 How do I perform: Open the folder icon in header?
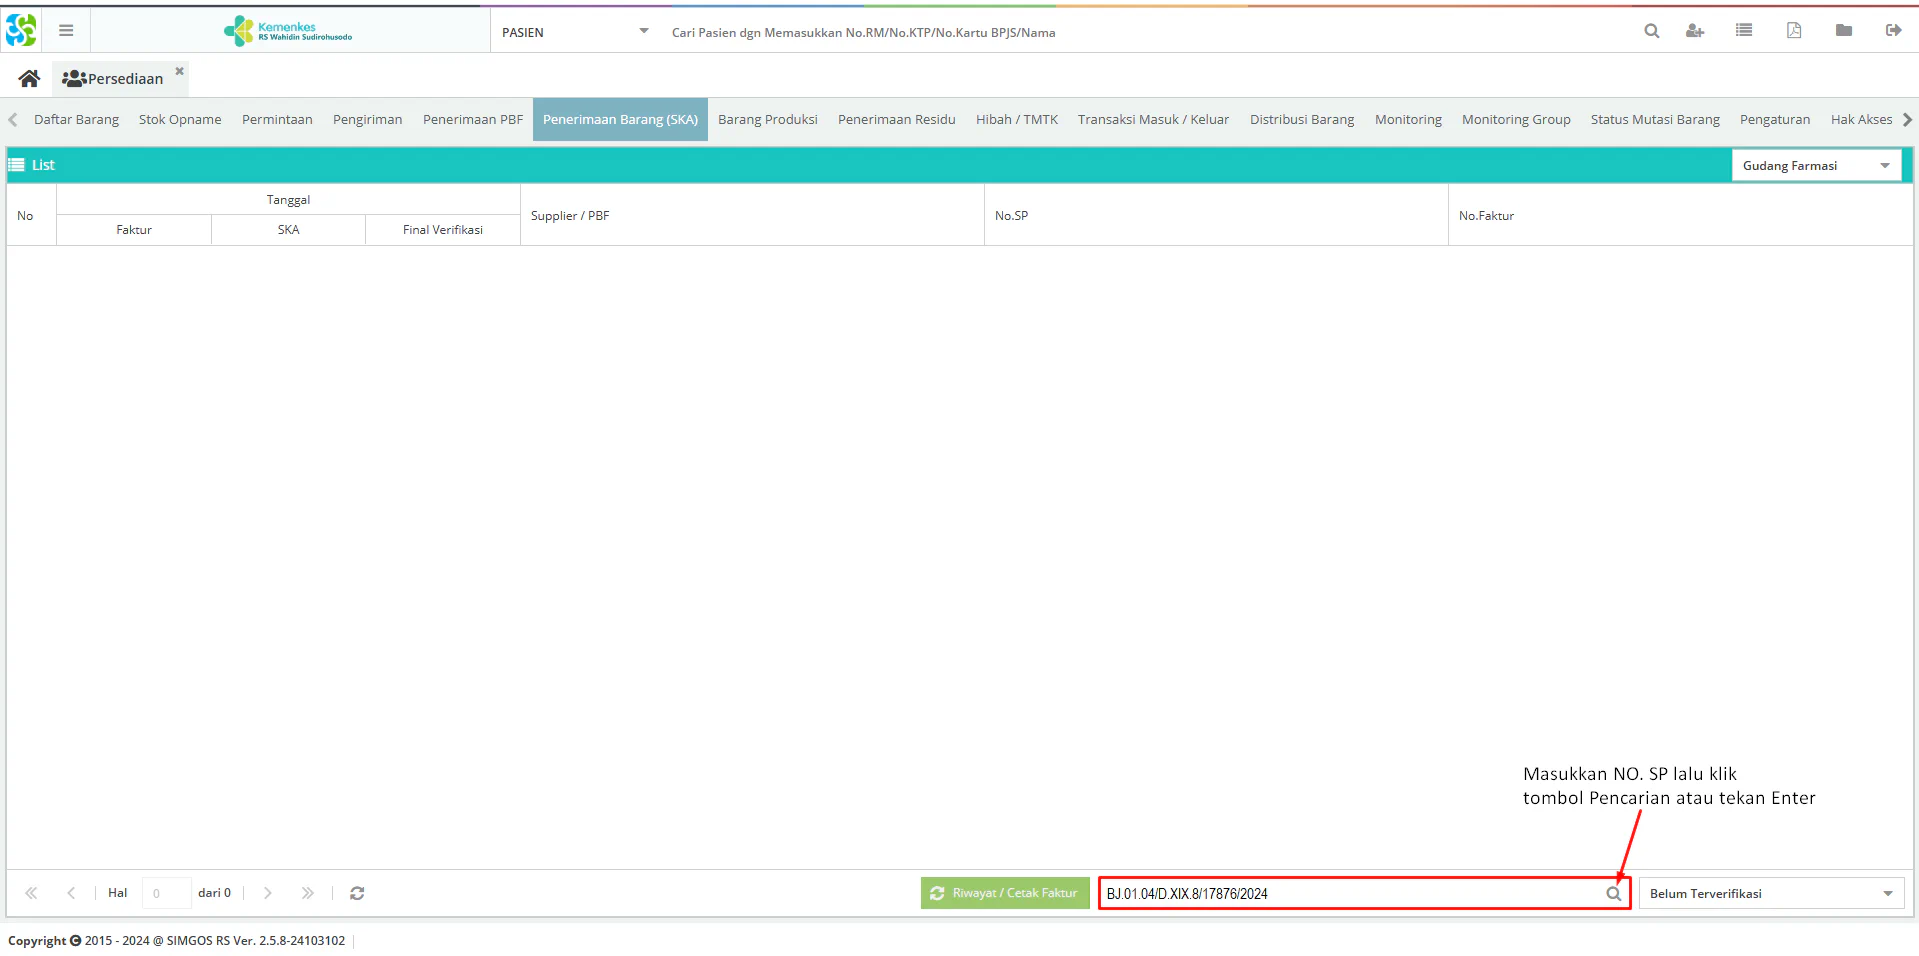click(x=1844, y=31)
